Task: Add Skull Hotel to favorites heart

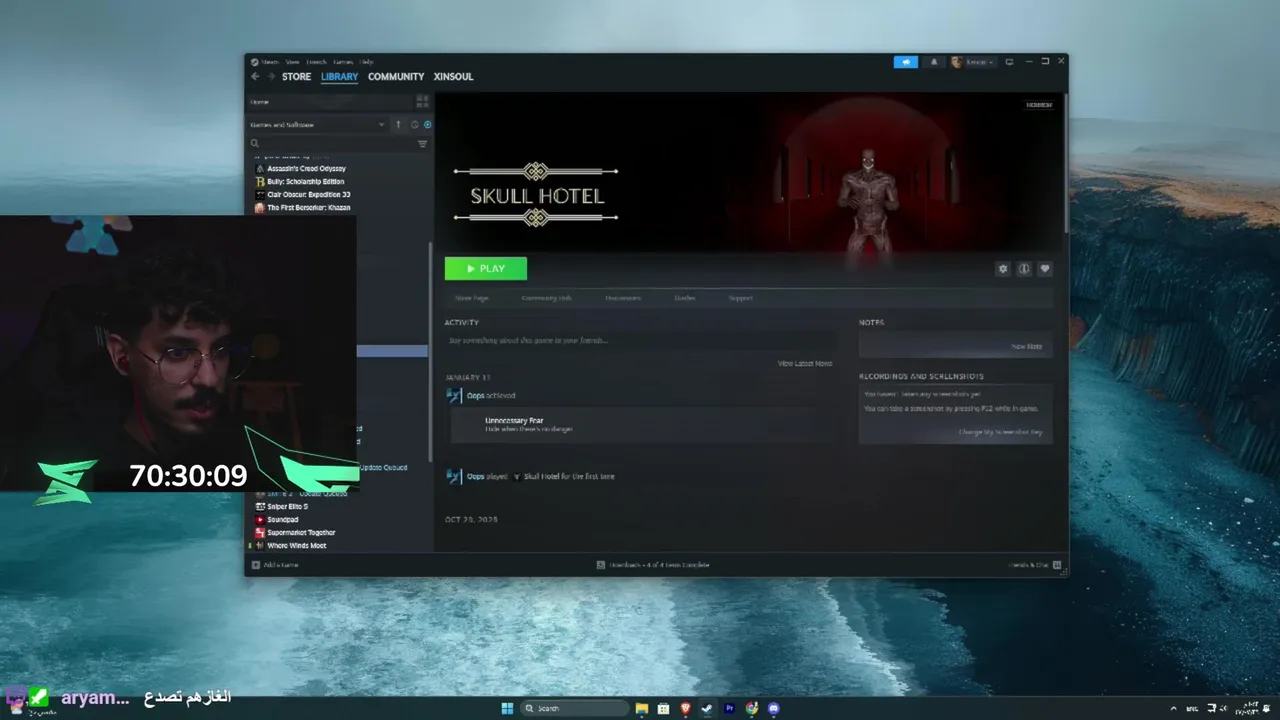Action: [x=1045, y=269]
